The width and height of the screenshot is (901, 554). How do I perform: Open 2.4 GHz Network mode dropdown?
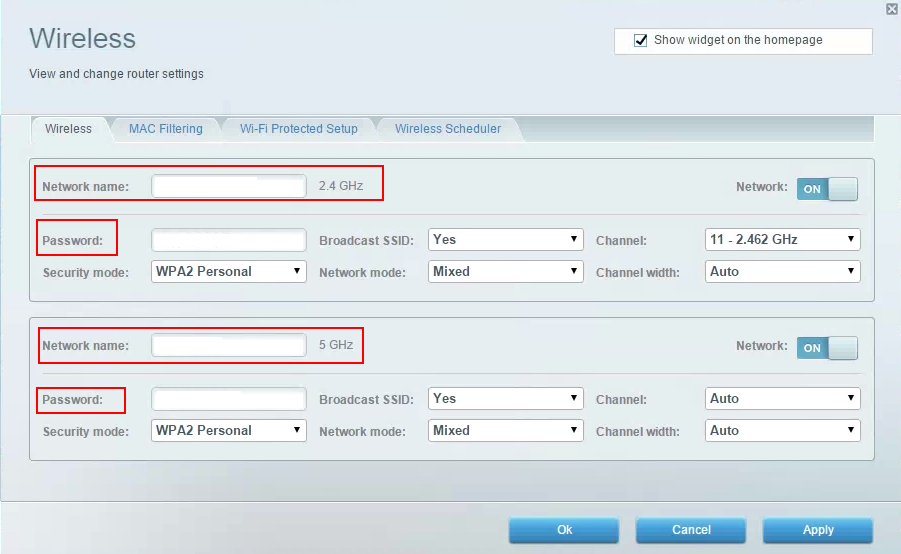(505, 271)
